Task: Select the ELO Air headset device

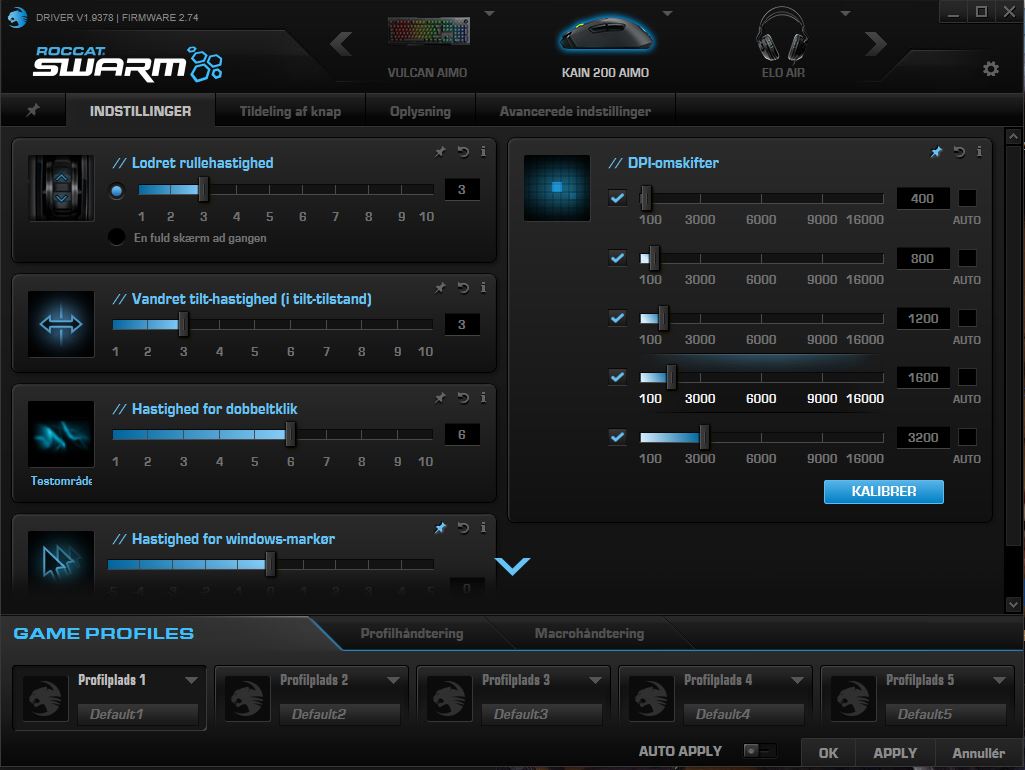Action: point(782,42)
